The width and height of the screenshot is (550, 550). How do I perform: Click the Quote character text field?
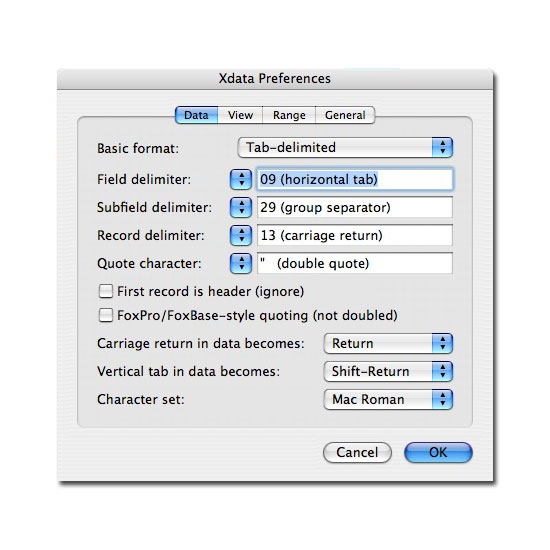coord(355,263)
